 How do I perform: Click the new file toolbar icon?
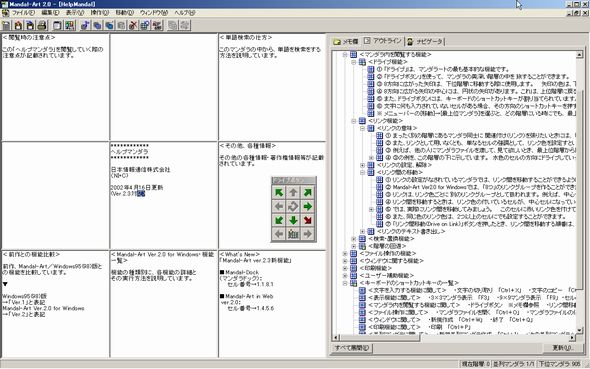click(x=6, y=25)
